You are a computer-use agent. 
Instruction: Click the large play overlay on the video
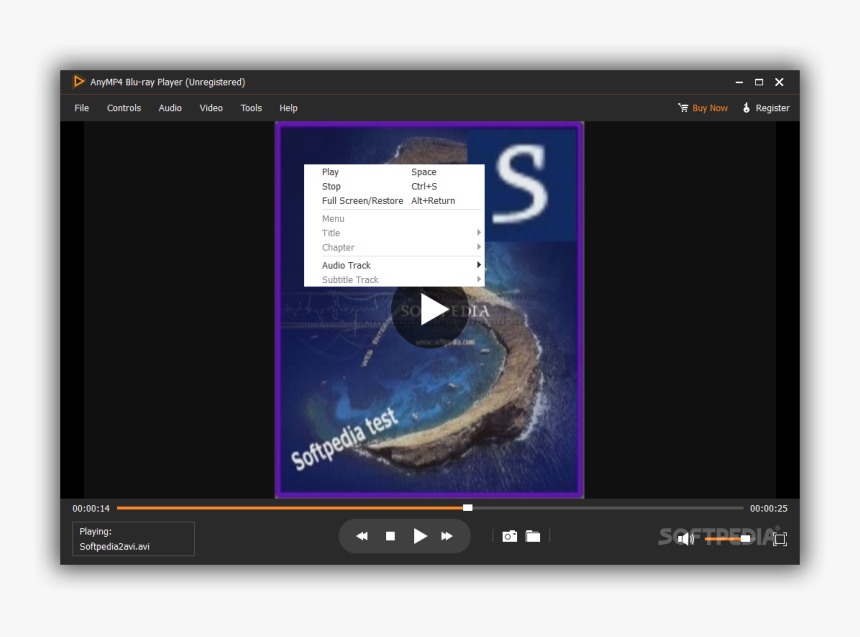pos(431,310)
